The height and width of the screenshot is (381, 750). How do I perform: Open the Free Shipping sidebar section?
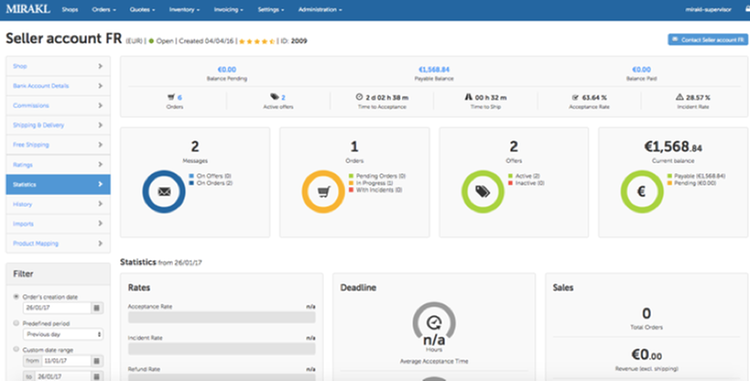pyautogui.click(x=58, y=144)
